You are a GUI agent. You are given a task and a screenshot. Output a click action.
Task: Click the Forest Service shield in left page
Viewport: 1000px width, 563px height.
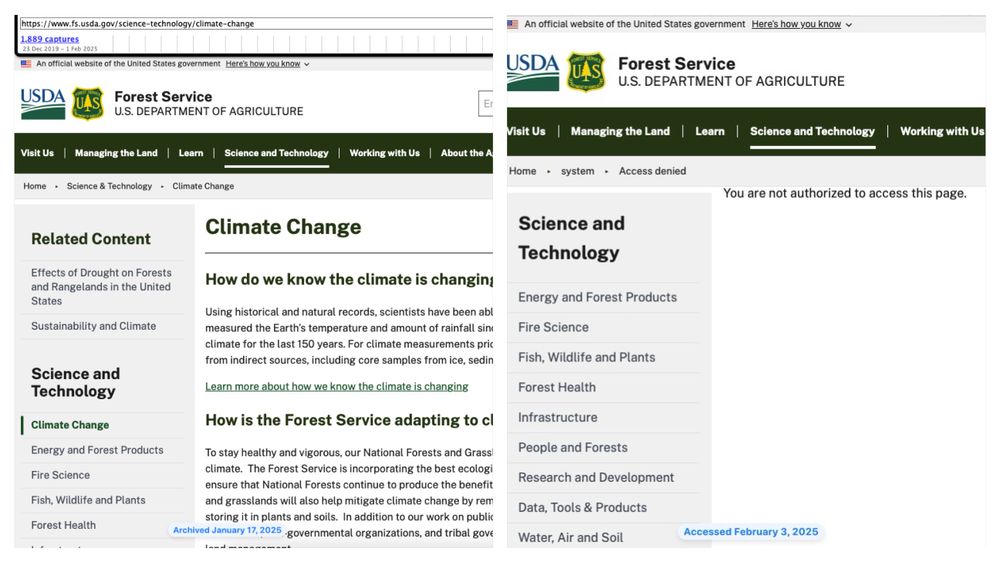[88, 104]
